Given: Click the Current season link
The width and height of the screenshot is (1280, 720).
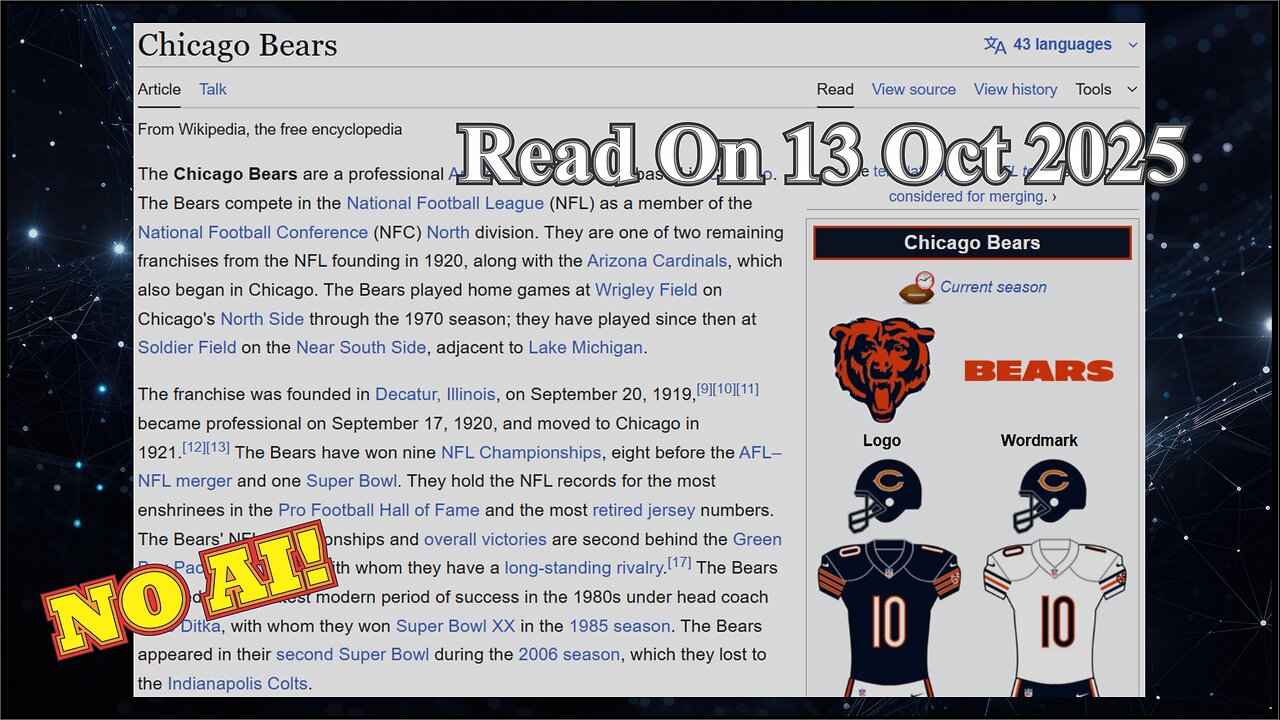Looking at the screenshot, I should click(x=993, y=287).
